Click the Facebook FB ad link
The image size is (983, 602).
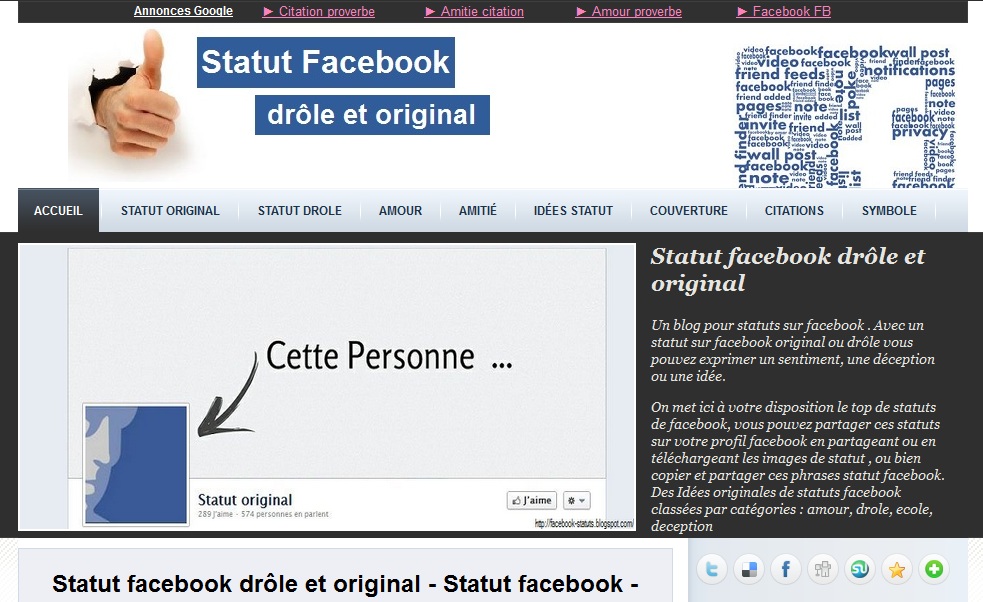[x=784, y=11]
